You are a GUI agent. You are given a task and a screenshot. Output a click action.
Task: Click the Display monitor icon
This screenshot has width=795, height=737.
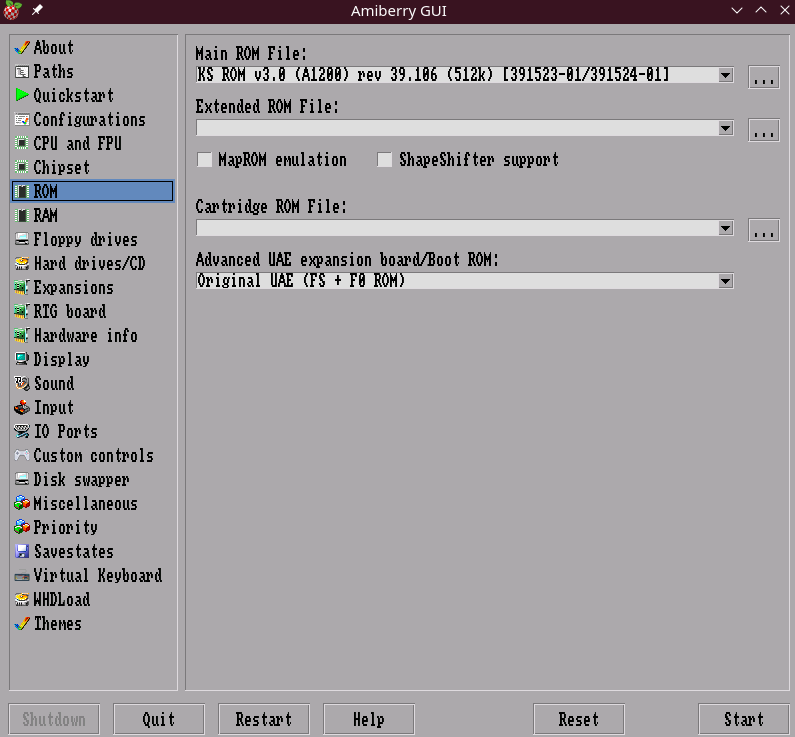coord(22,359)
